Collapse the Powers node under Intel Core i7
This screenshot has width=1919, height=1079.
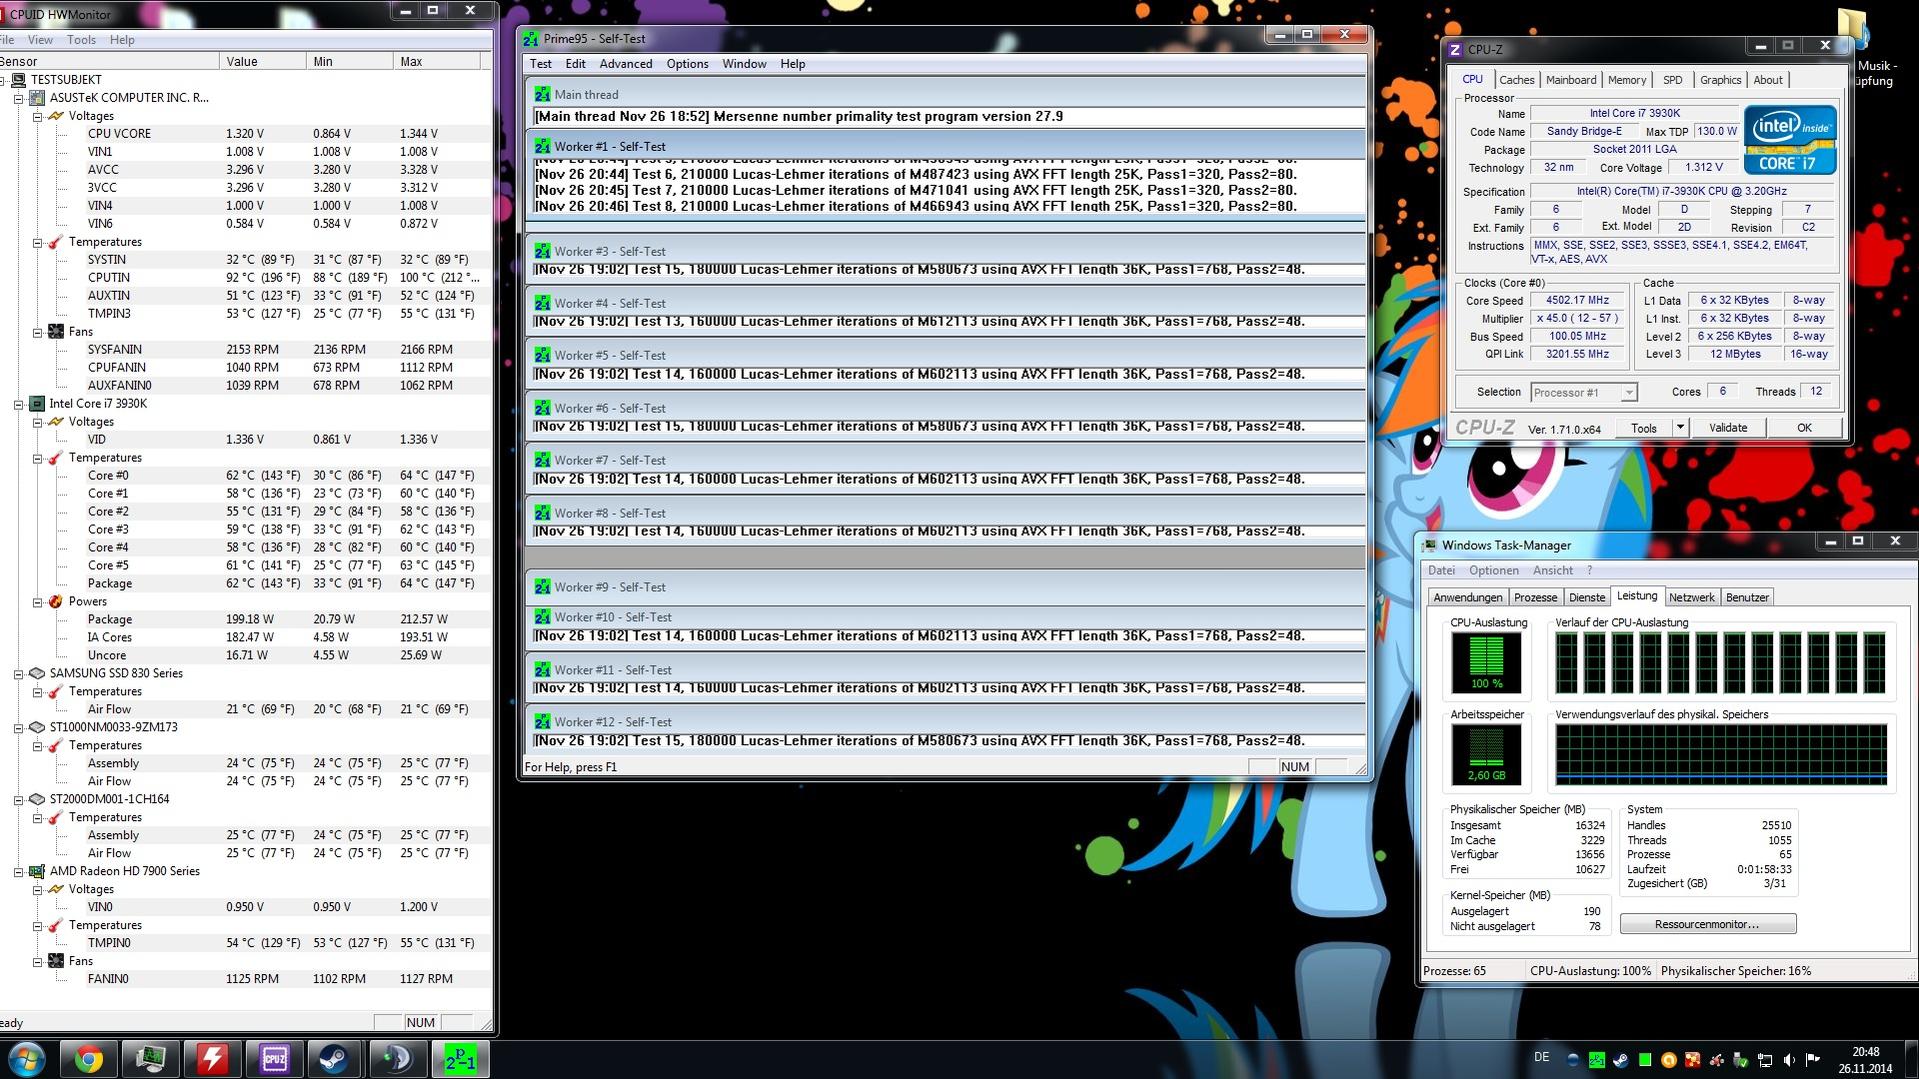tap(38, 602)
